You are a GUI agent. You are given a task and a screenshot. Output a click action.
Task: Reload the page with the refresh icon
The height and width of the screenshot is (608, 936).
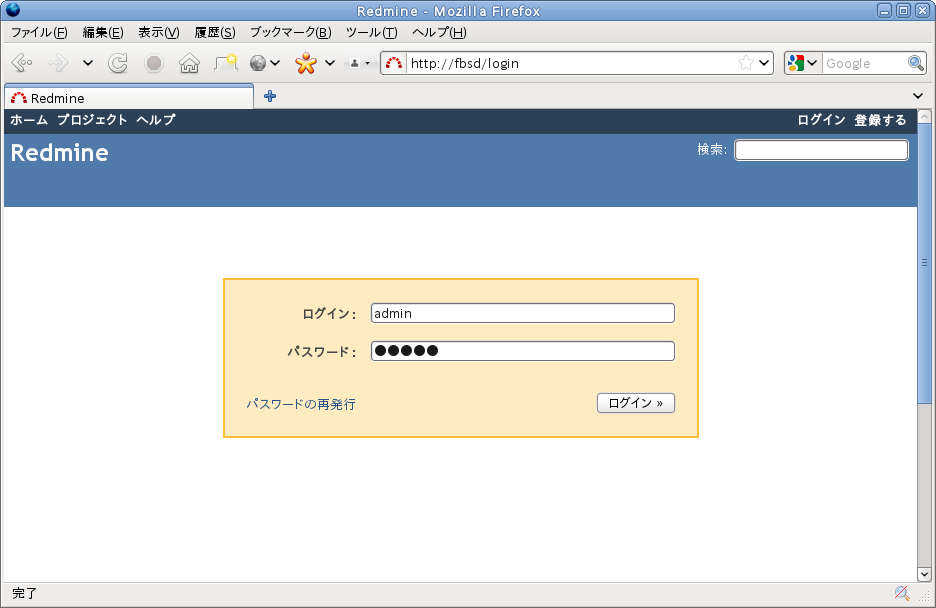click(118, 63)
